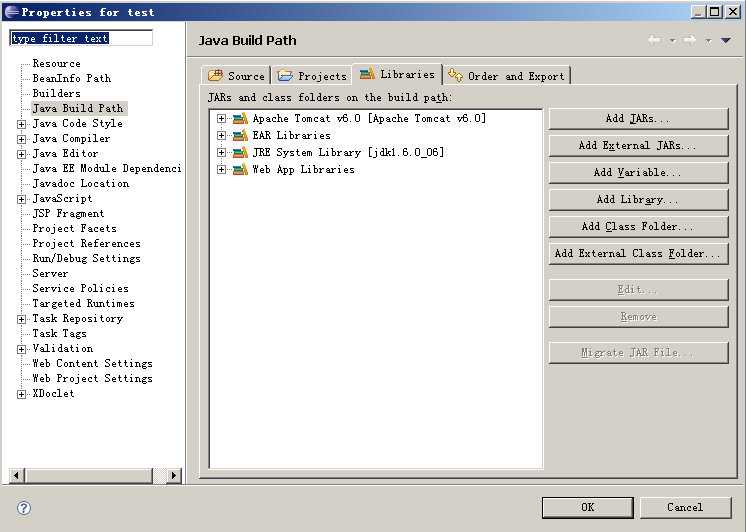
Task: Select Project References entry
Action: tap(86, 244)
